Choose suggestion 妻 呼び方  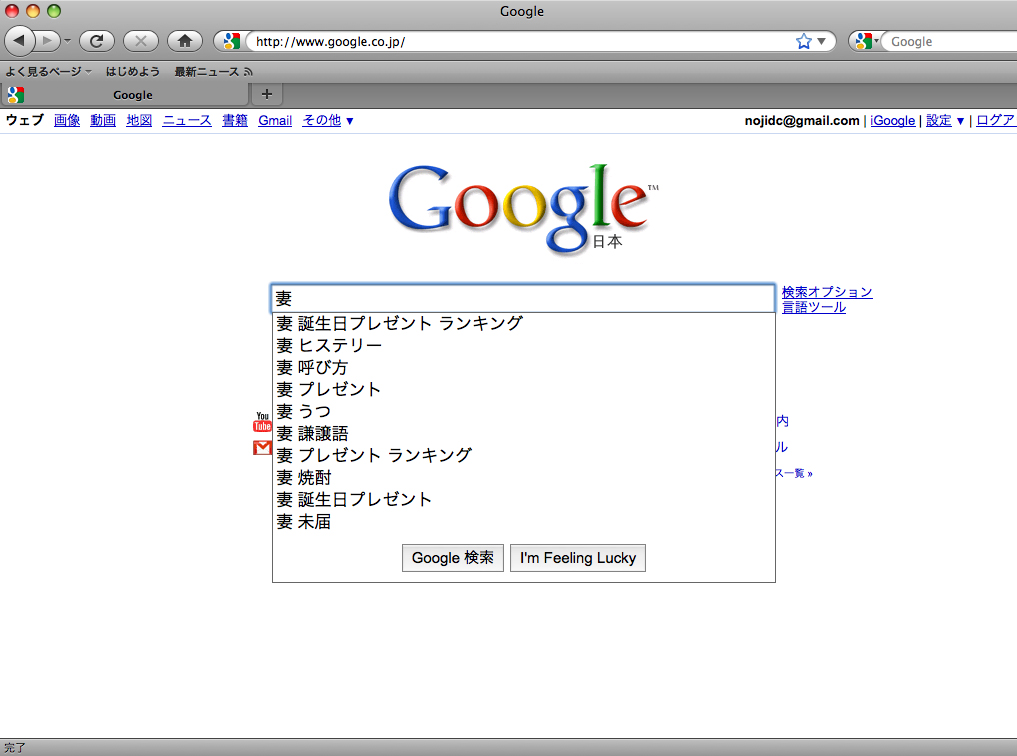coord(523,367)
